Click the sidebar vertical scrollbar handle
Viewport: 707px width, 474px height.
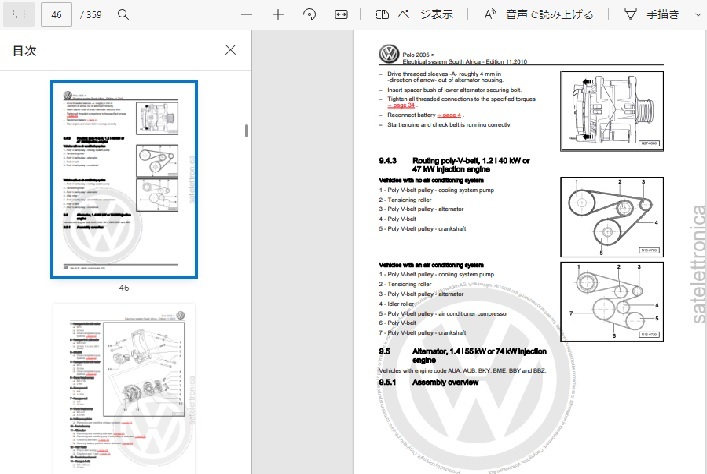click(246, 130)
